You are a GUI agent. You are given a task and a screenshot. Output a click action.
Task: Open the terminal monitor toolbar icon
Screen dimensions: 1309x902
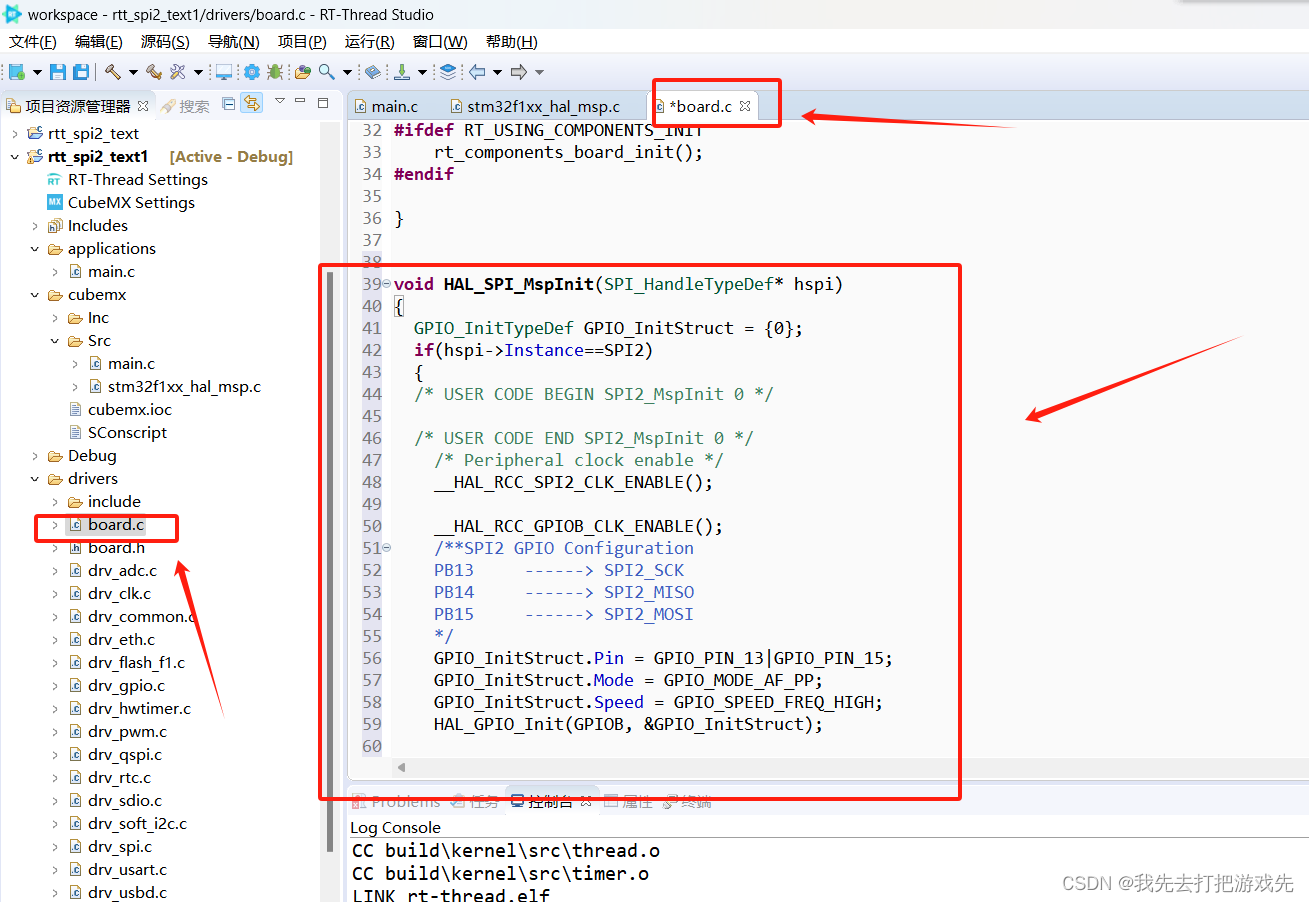[x=224, y=72]
